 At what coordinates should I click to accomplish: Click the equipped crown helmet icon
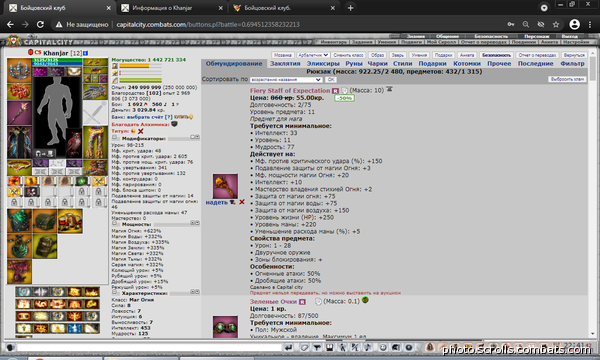pos(19,70)
